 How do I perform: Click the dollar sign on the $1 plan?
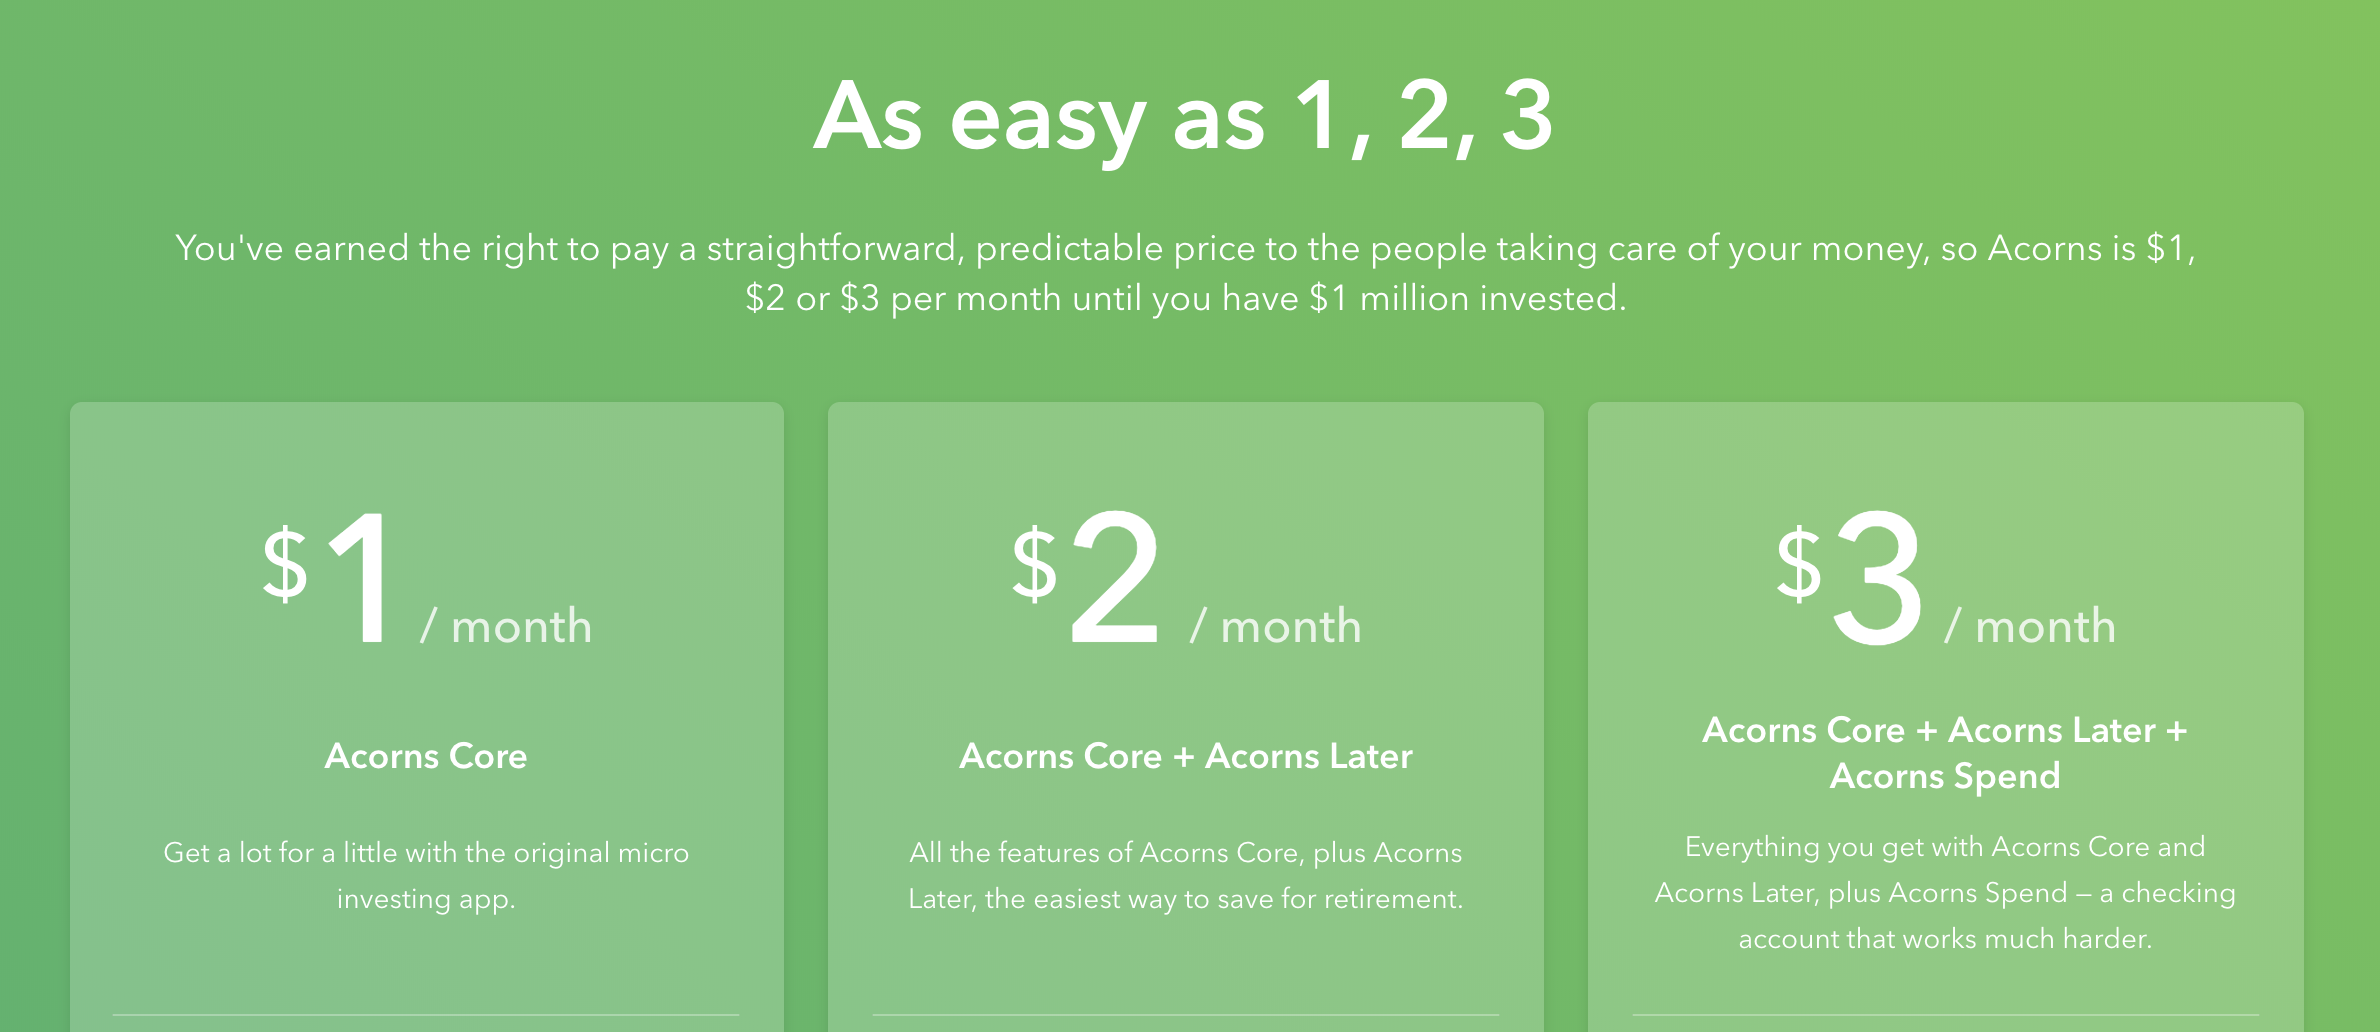coord(285,565)
